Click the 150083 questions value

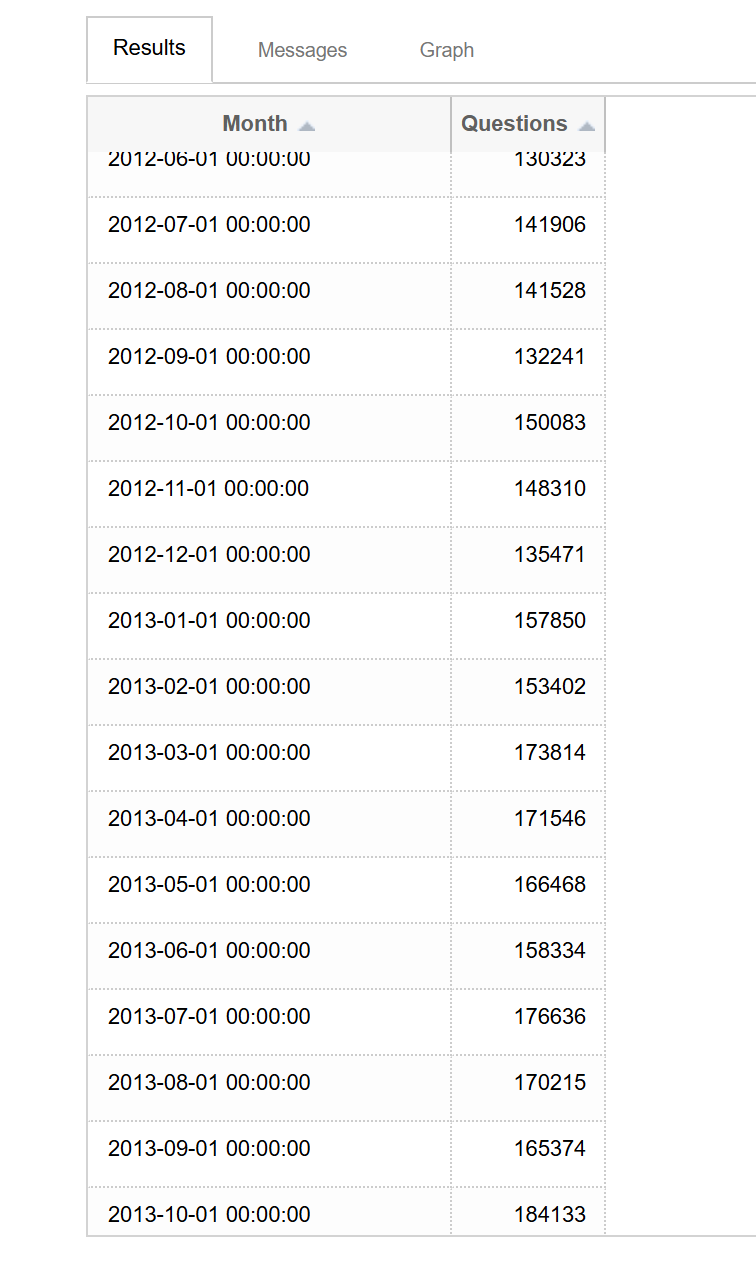tap(550, 422)
